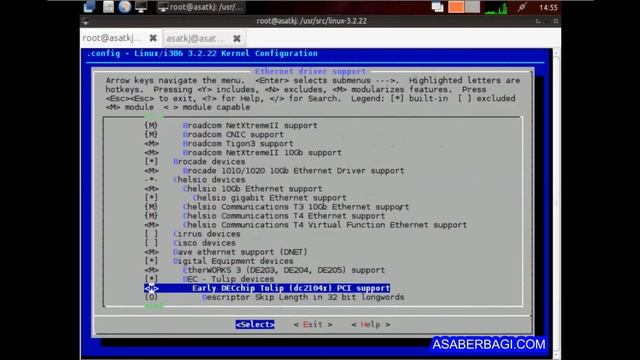Screen dimensions: 640x360
Task: Click the < Help > button
Action: click(371, 324)
